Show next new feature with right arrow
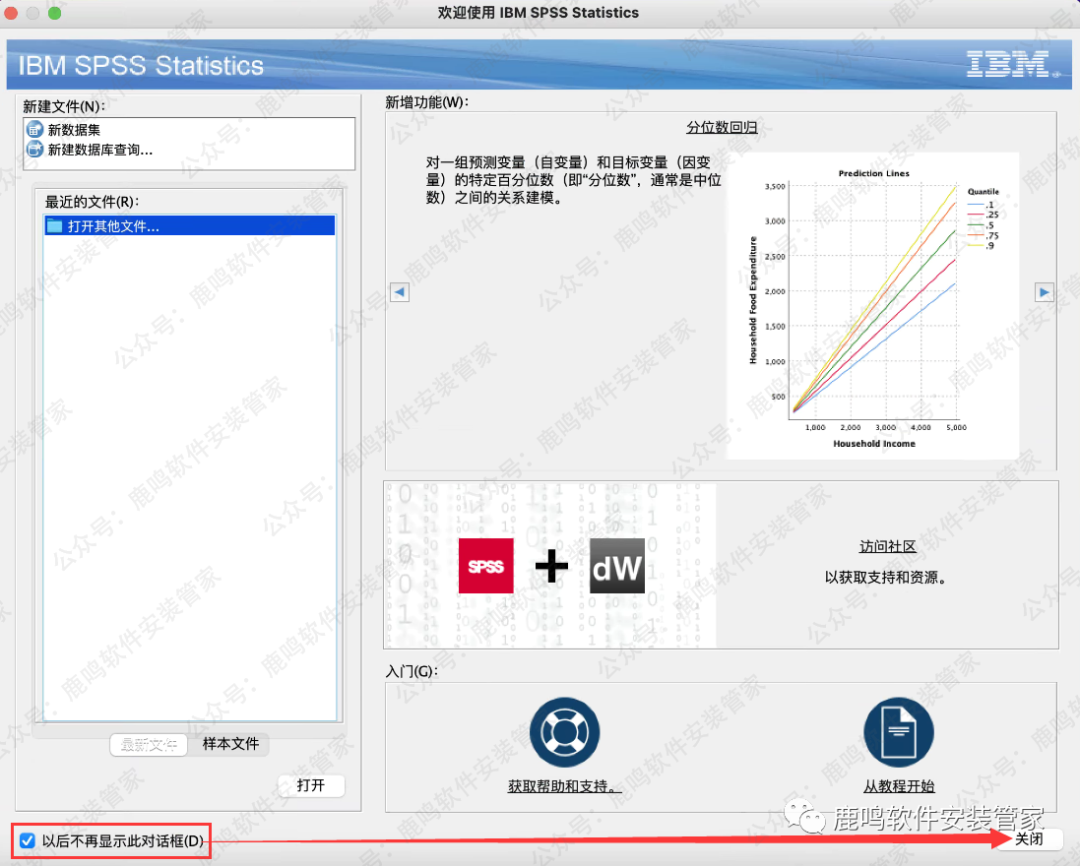Viewport: 1080px width, 866px height. [x=1044, y=292]
